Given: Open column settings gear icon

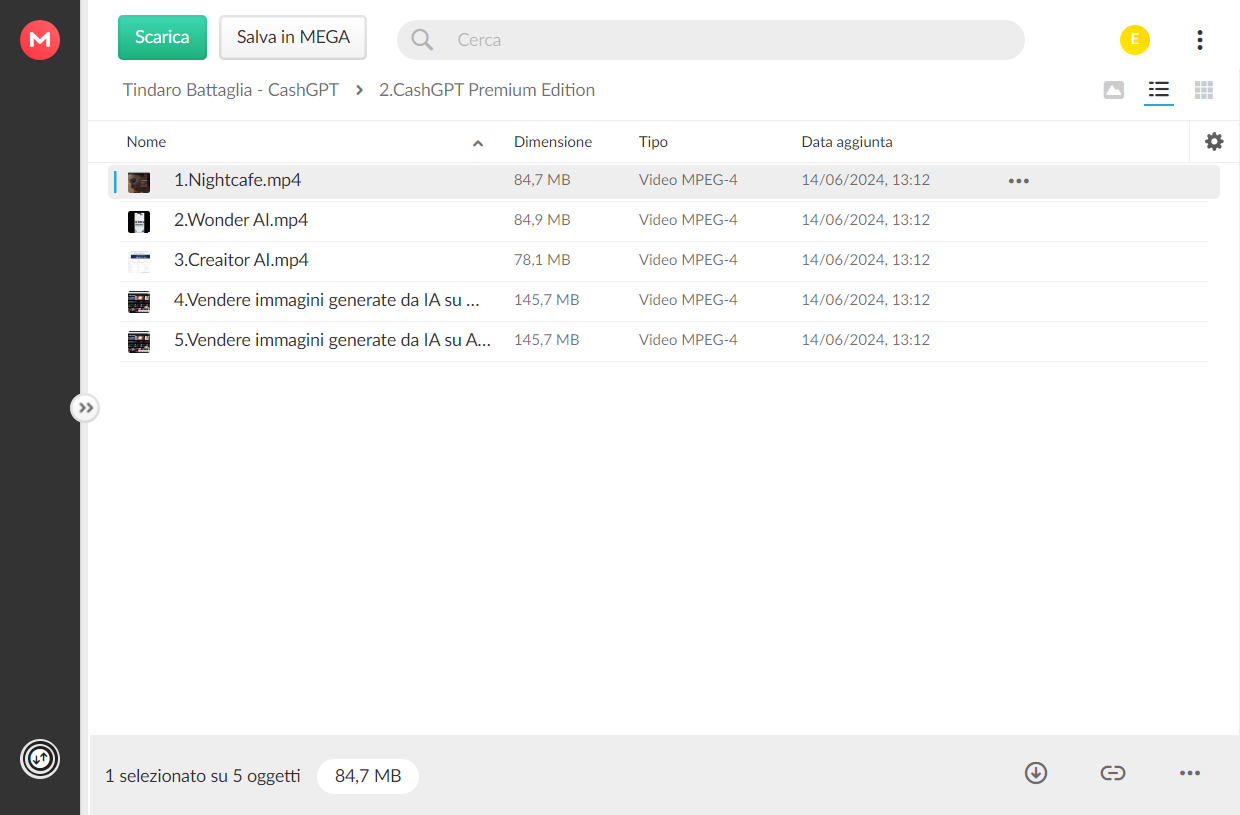Looking at the screenshot, I should coord(1214,142).
